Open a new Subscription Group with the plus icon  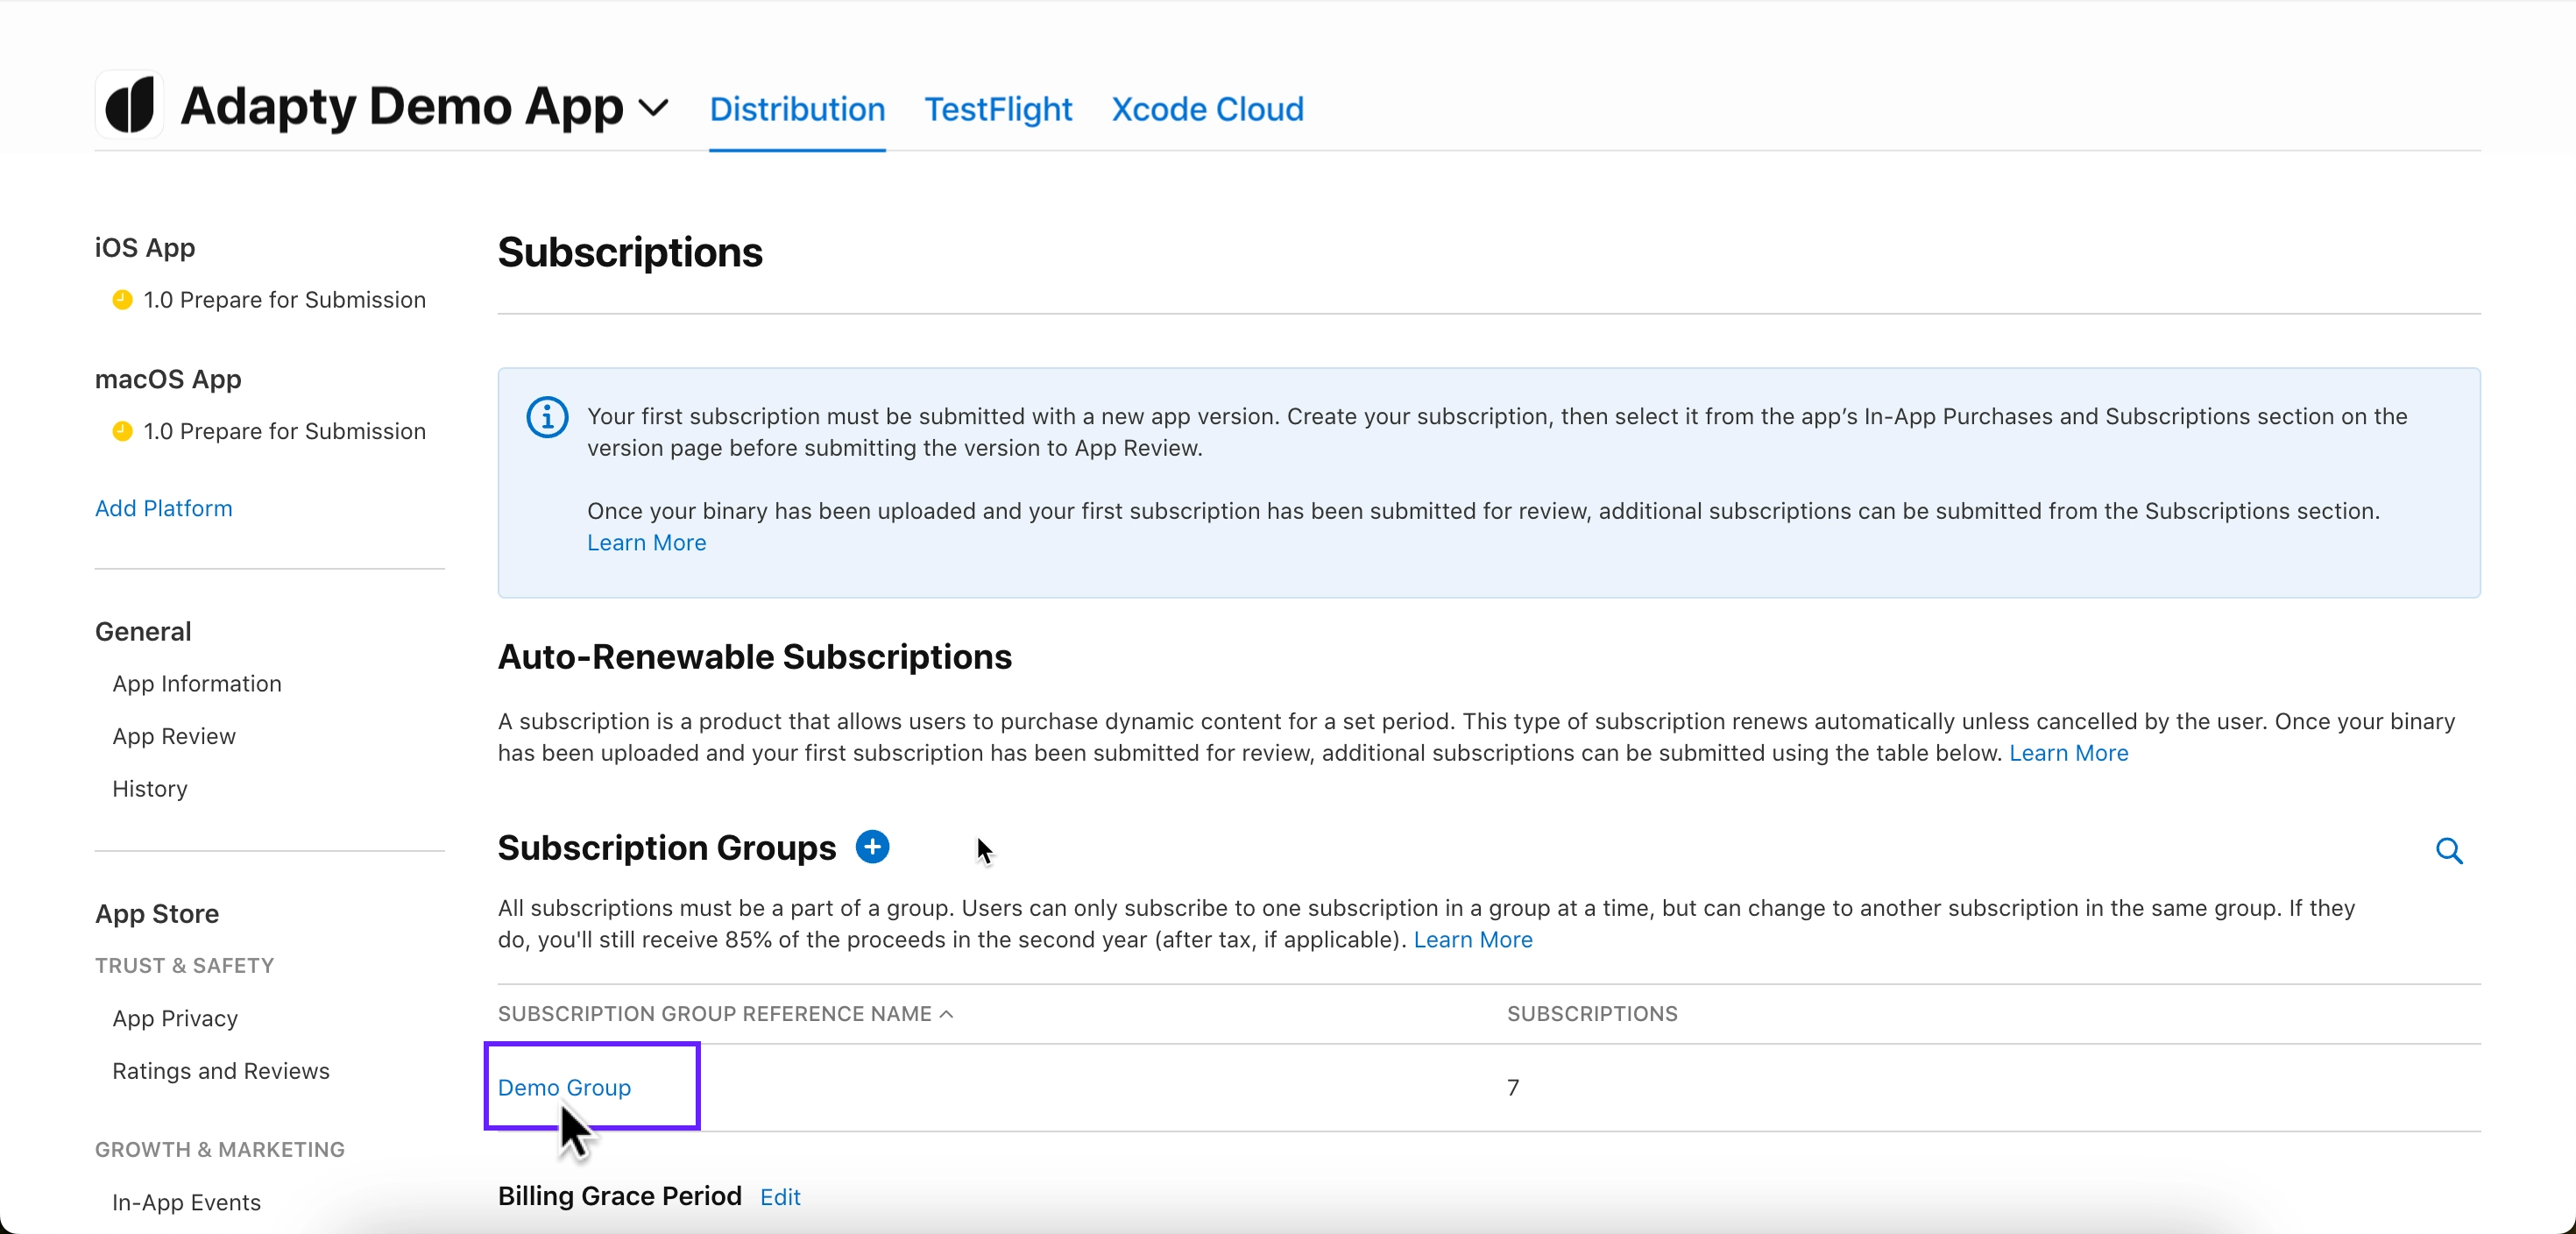click(x=871, y=847)
